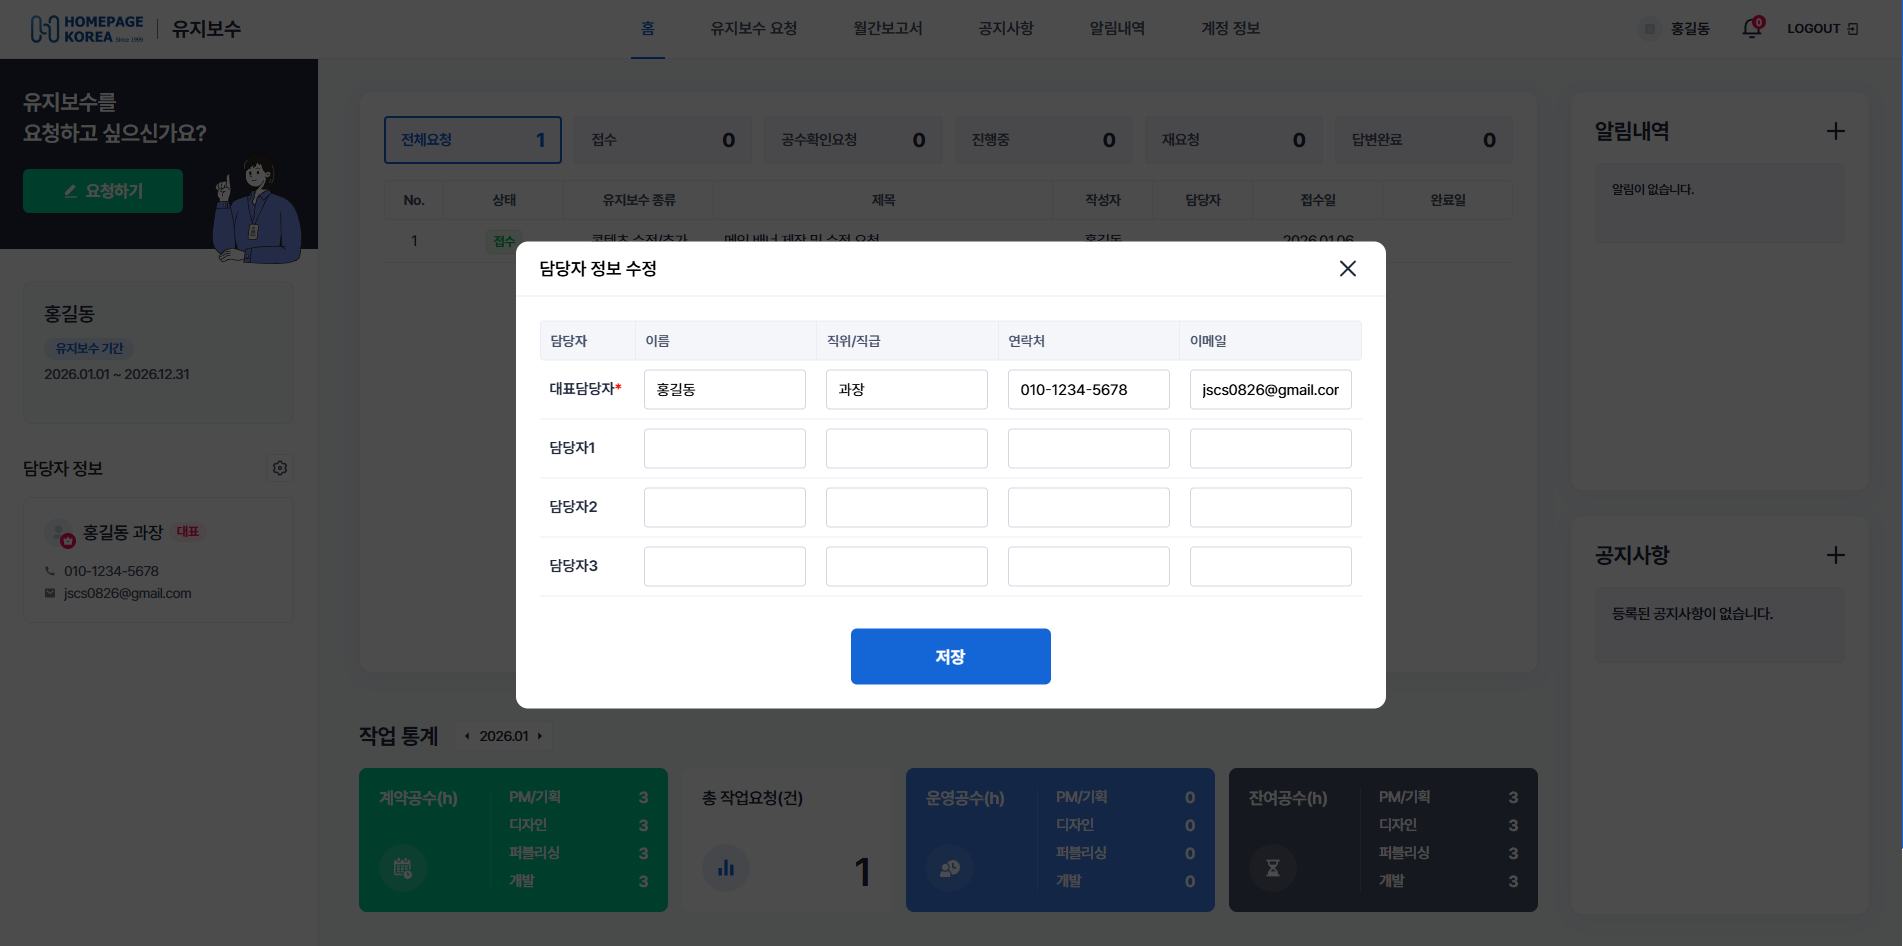The image size is (1903, 946).
Task: Click the plus icon in 공지사항 panel
Action: [x=1836, y=555]
